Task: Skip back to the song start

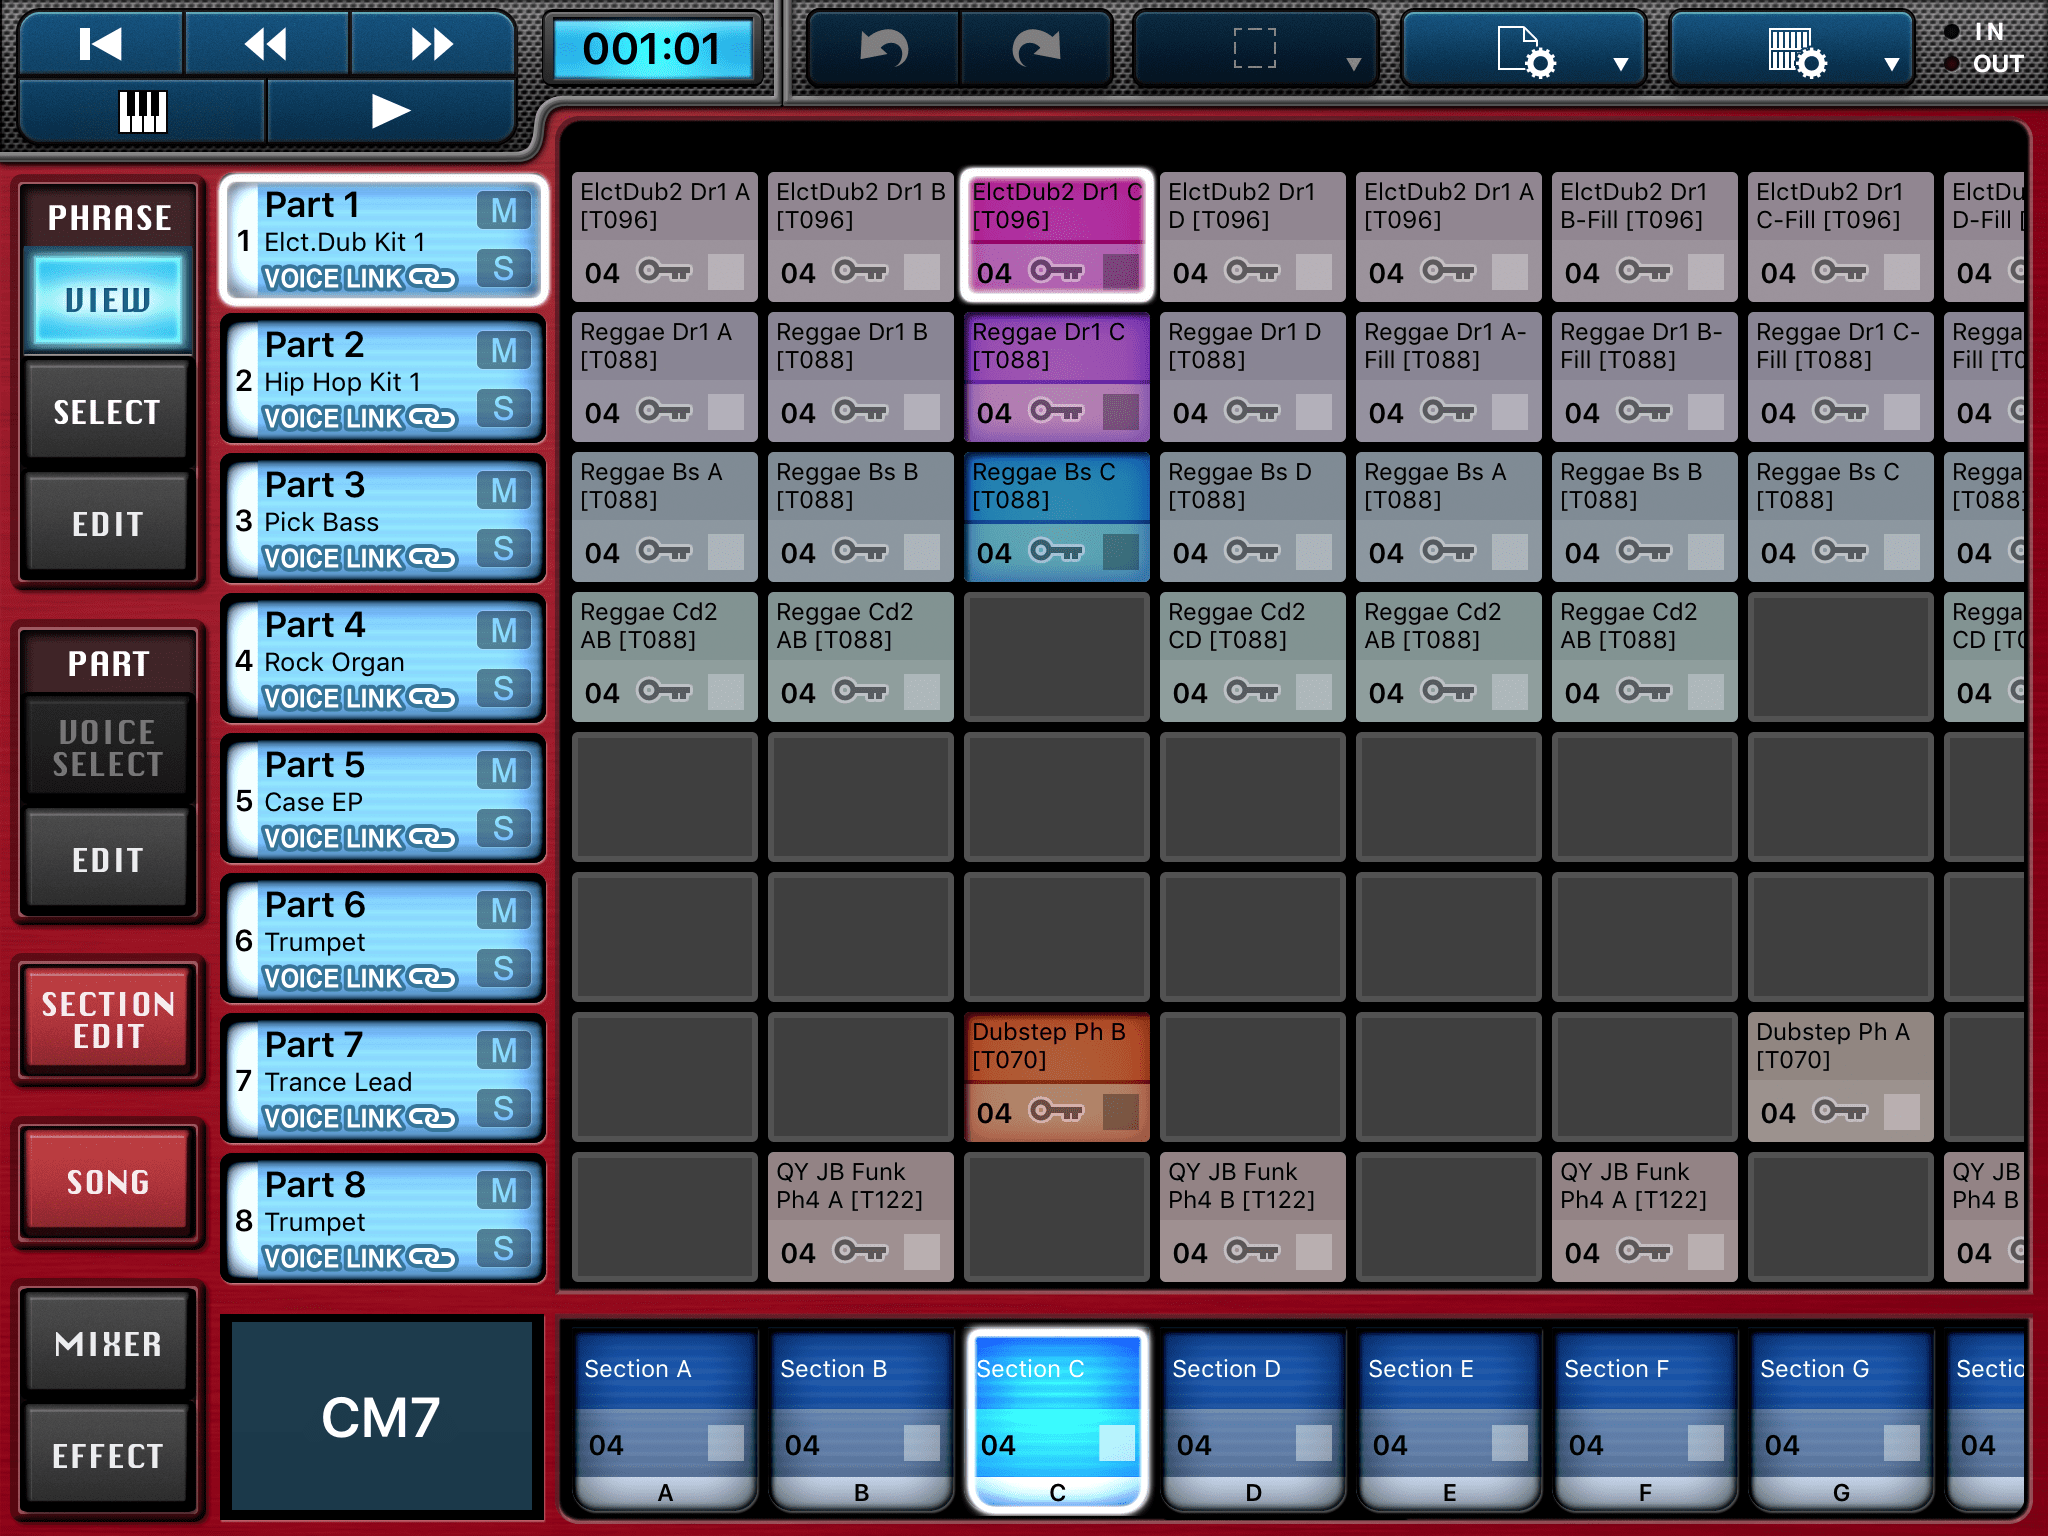Action: (x=99, y=44)
